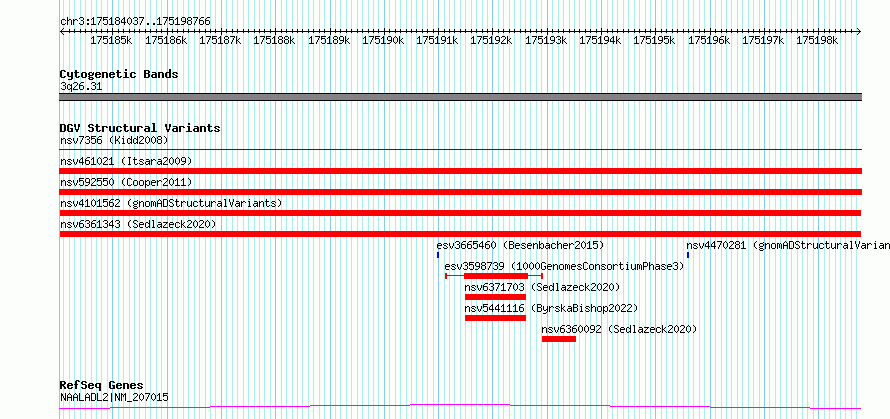Click the small blue esv3665460 marker
The height and width of the screenshot is (419, 890).
click(x=438, y=255)
